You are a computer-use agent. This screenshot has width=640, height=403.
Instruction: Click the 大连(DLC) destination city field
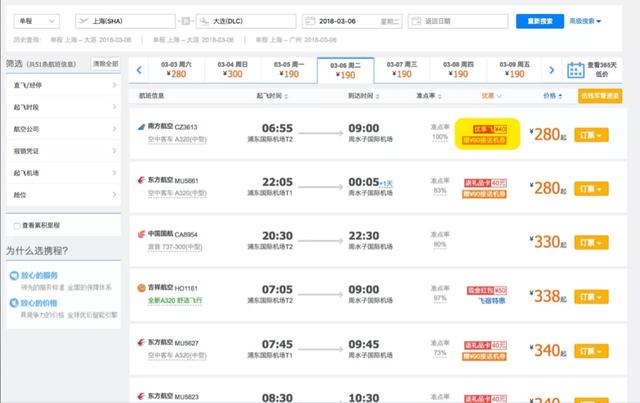click(x=246, y=21)
